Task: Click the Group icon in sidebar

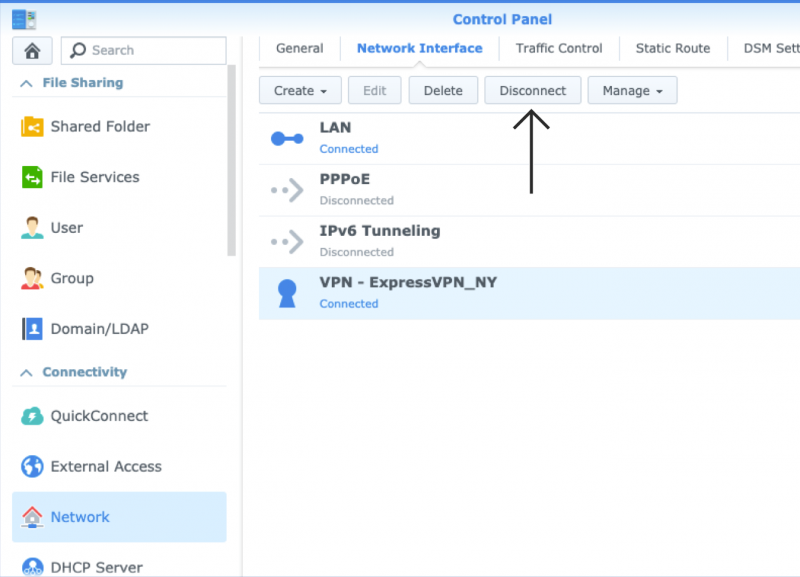Action: tap(33, 278)
